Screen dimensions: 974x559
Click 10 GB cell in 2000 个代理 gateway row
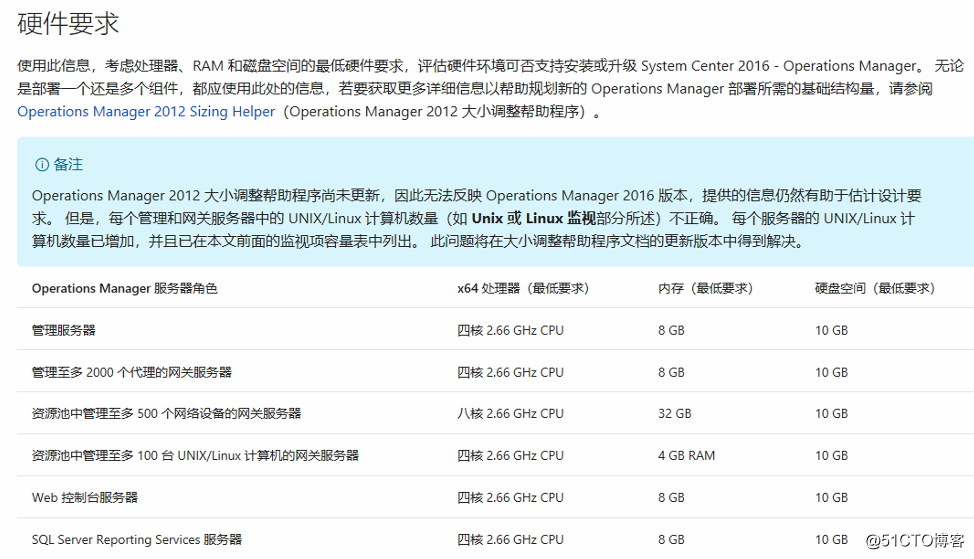coord(832,373)
